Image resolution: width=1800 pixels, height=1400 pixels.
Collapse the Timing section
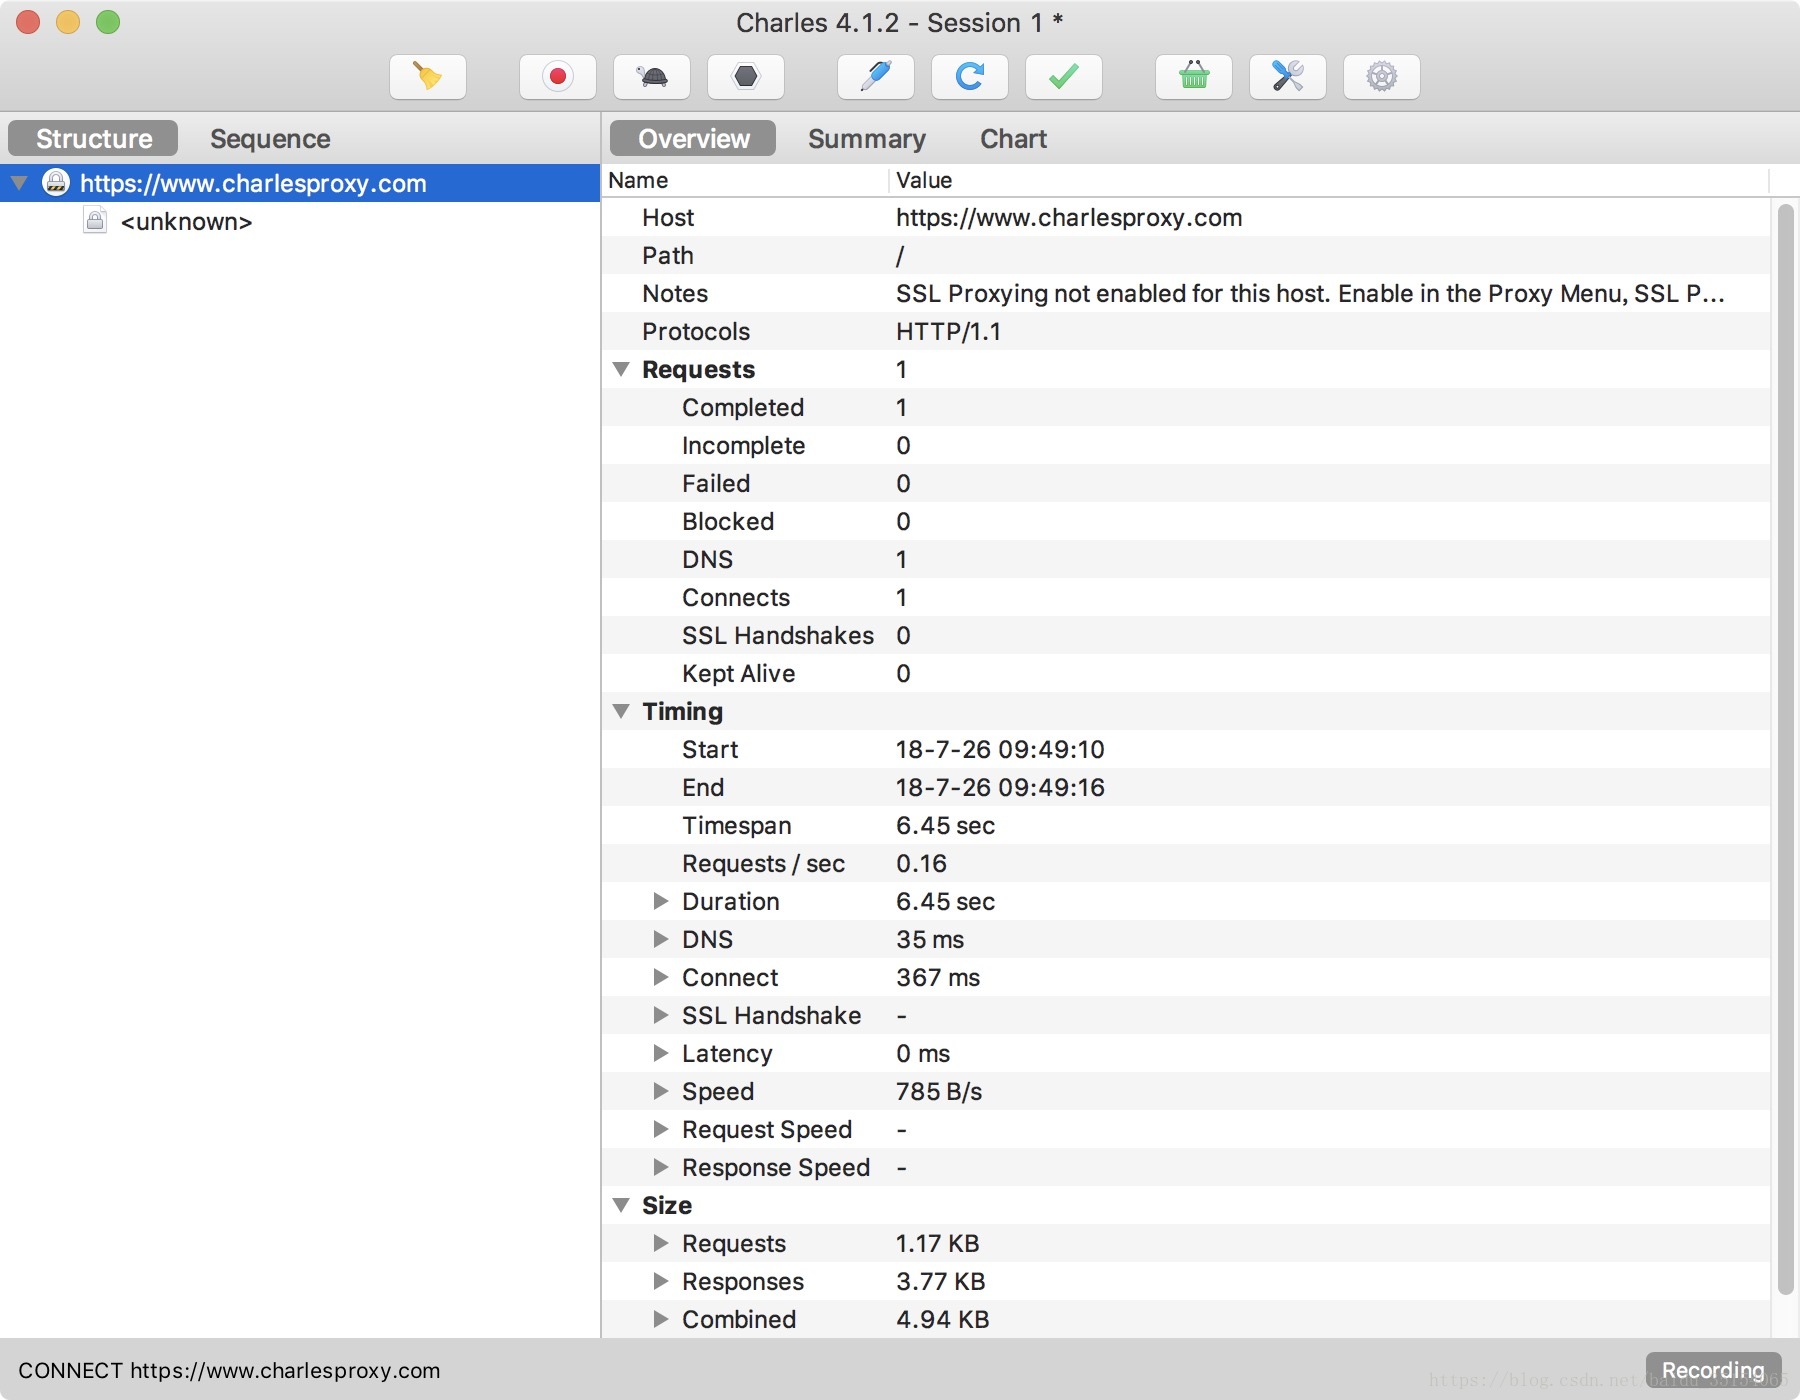coord(621,711)
